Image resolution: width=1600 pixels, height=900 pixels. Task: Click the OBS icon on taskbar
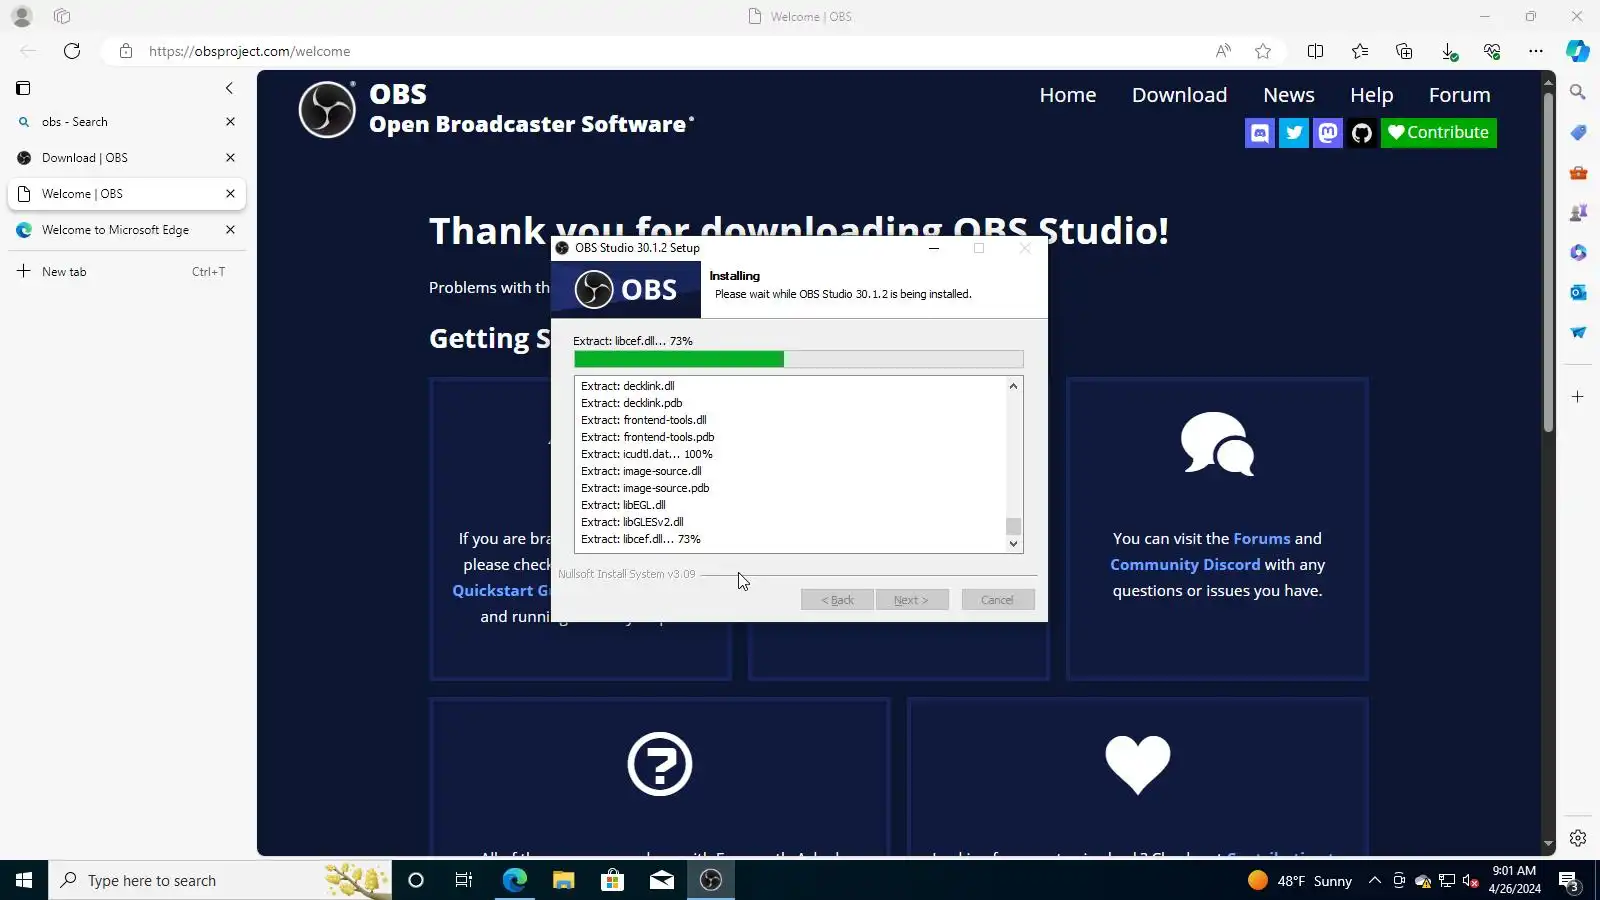(711, 880)
